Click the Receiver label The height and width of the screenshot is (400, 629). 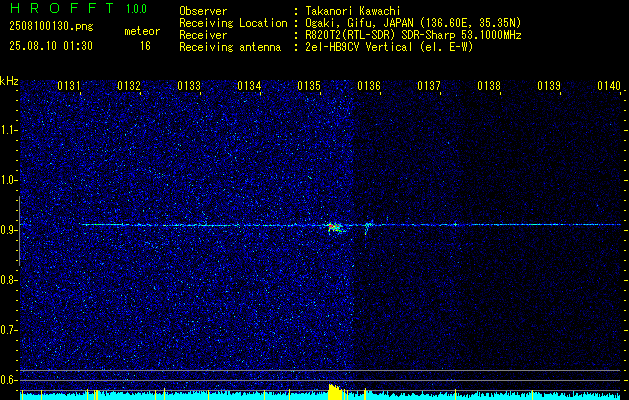coord(203,35)
